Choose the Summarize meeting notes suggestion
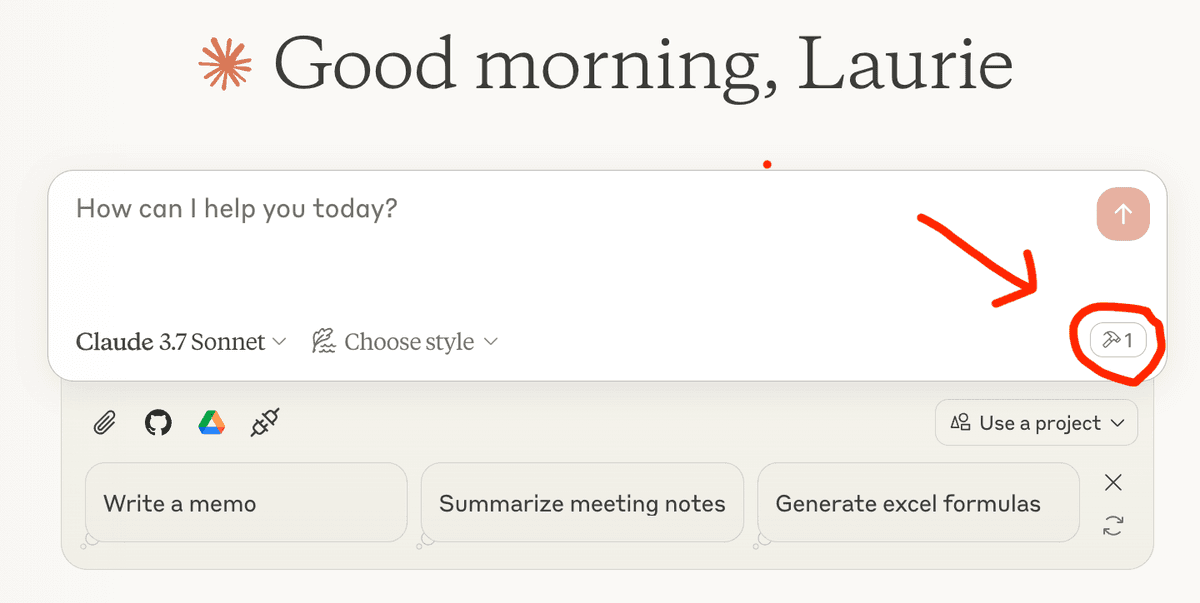Viewport: 1200px width, 603px height. [582, 503]
